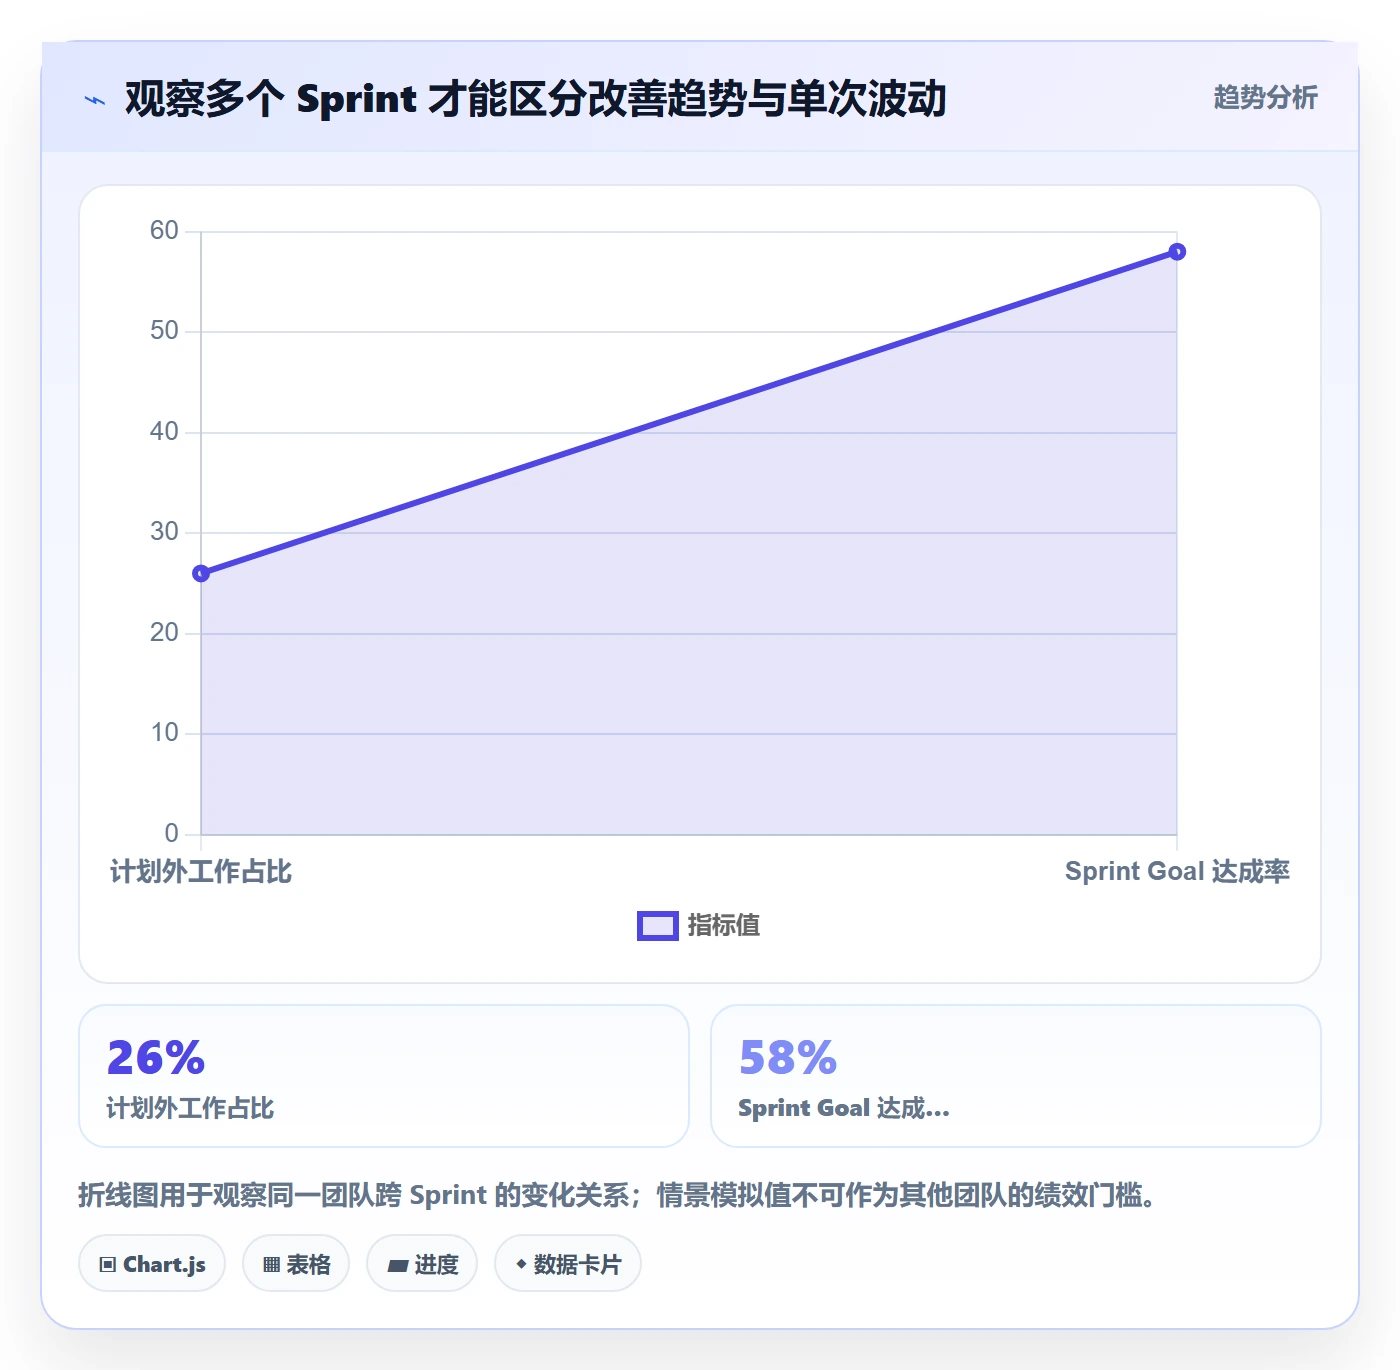Select the 进度 tag

(422, 1264)
